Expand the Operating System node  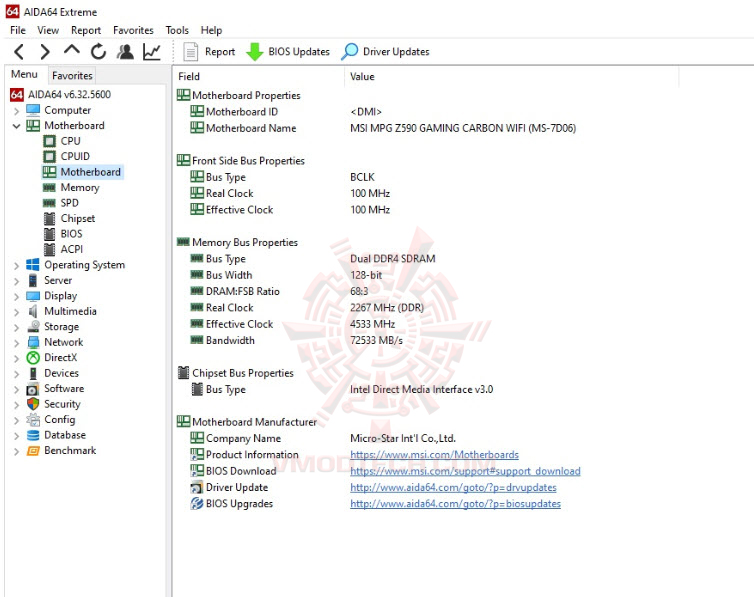tap(16, 265)
